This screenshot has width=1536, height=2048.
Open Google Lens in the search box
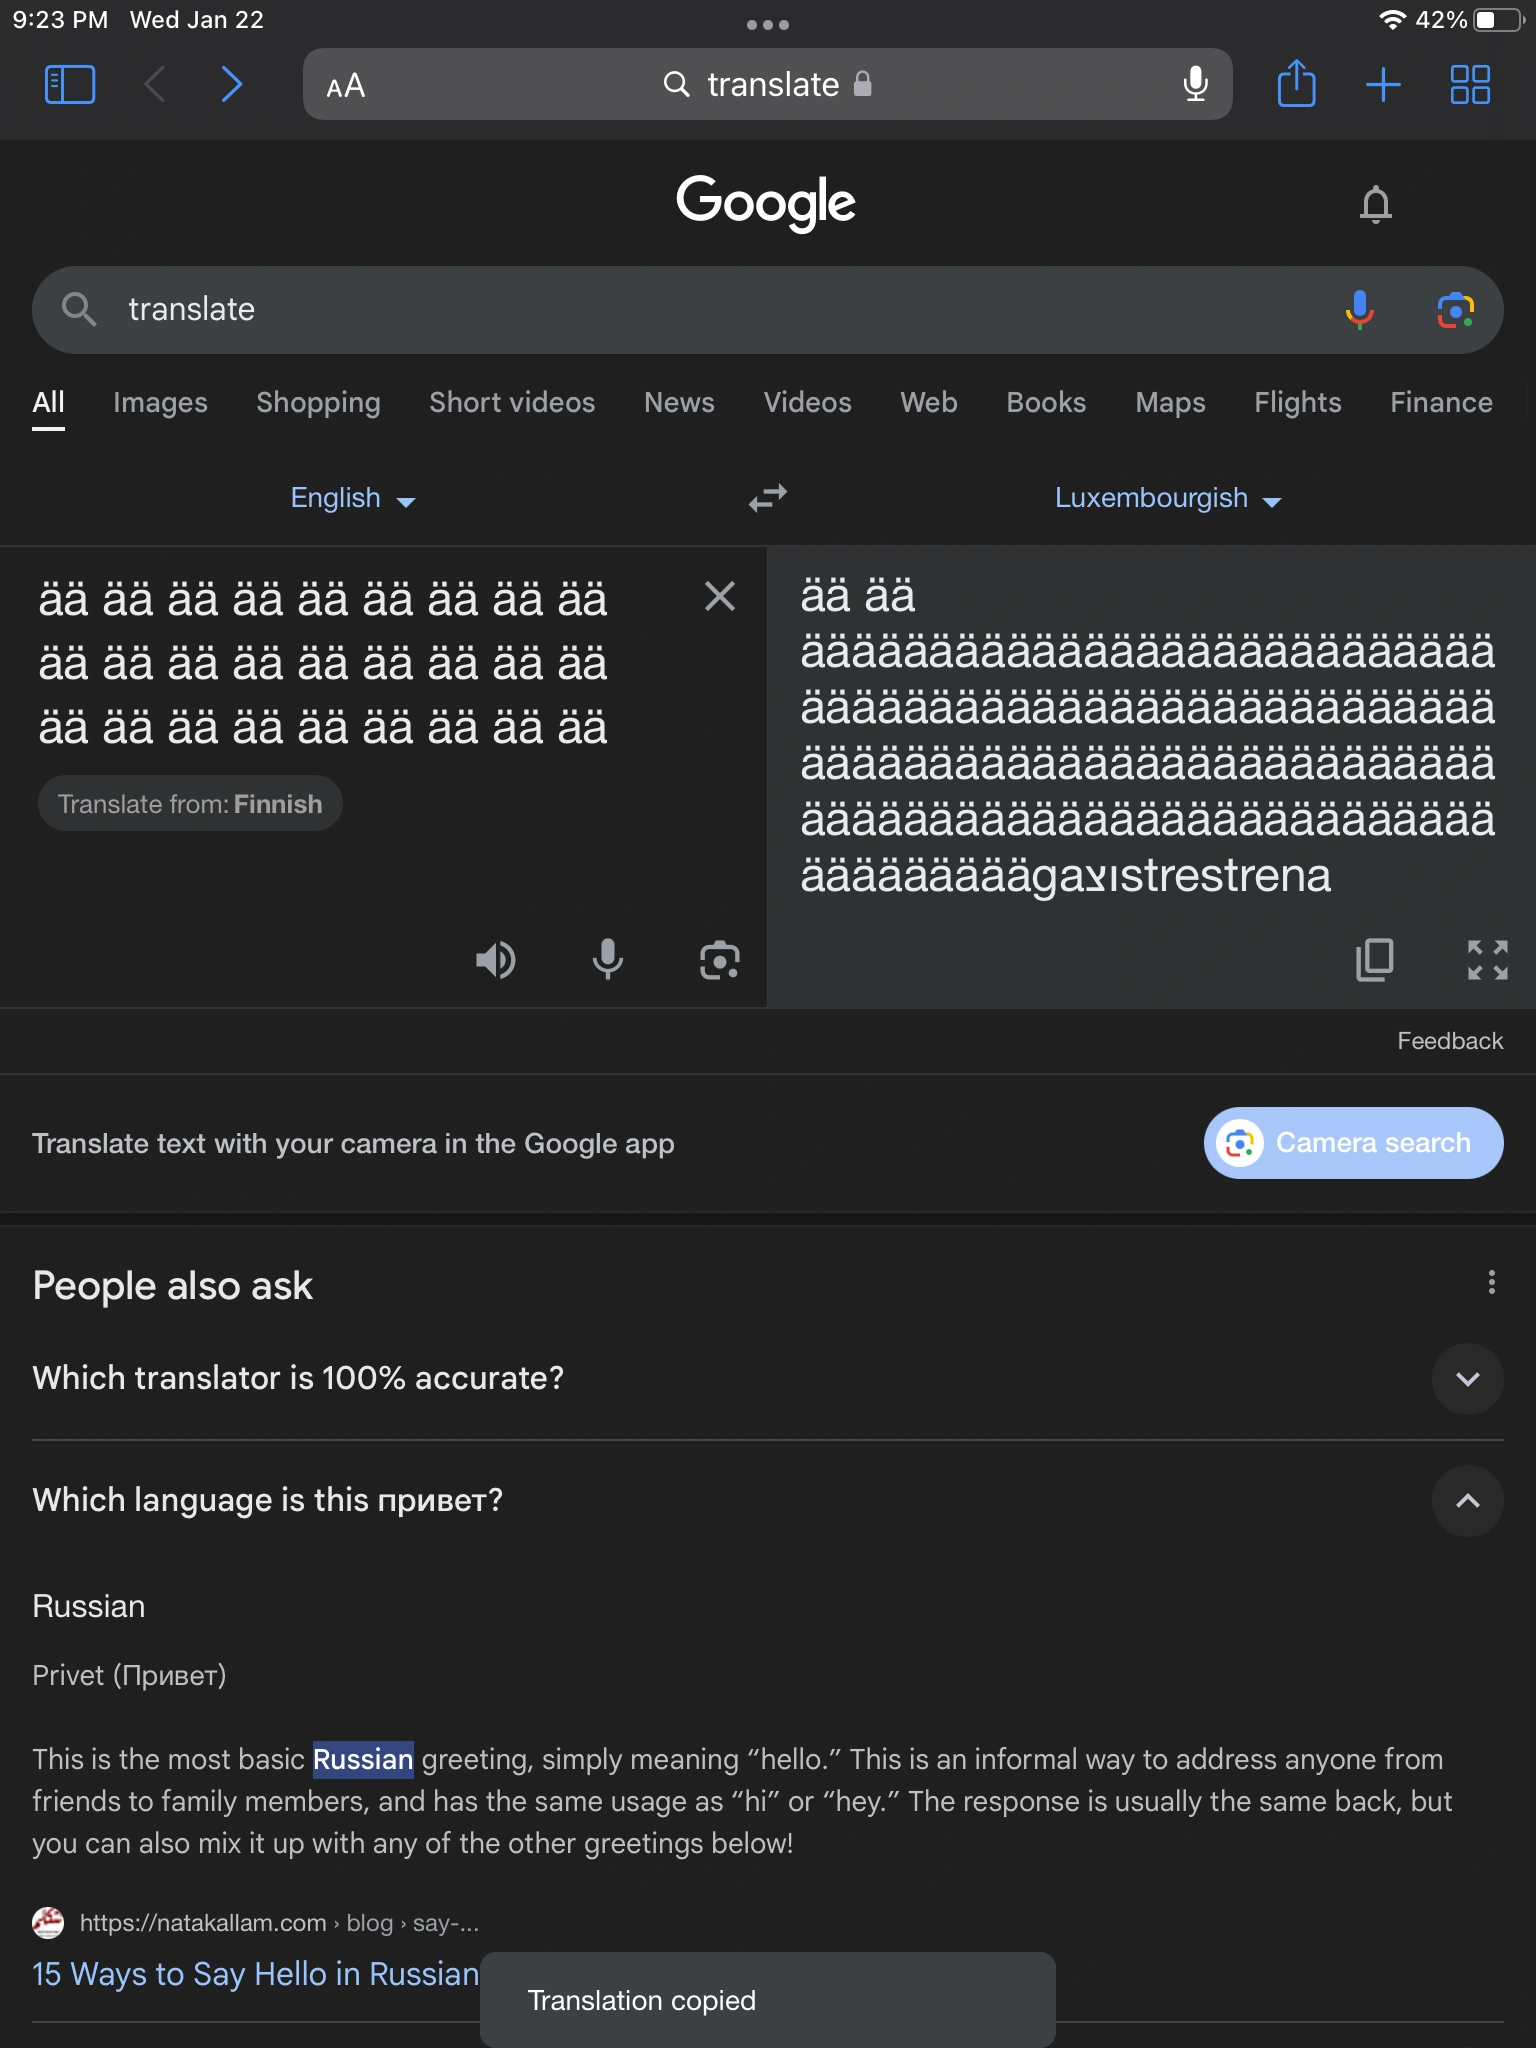tap(1455, 310)
